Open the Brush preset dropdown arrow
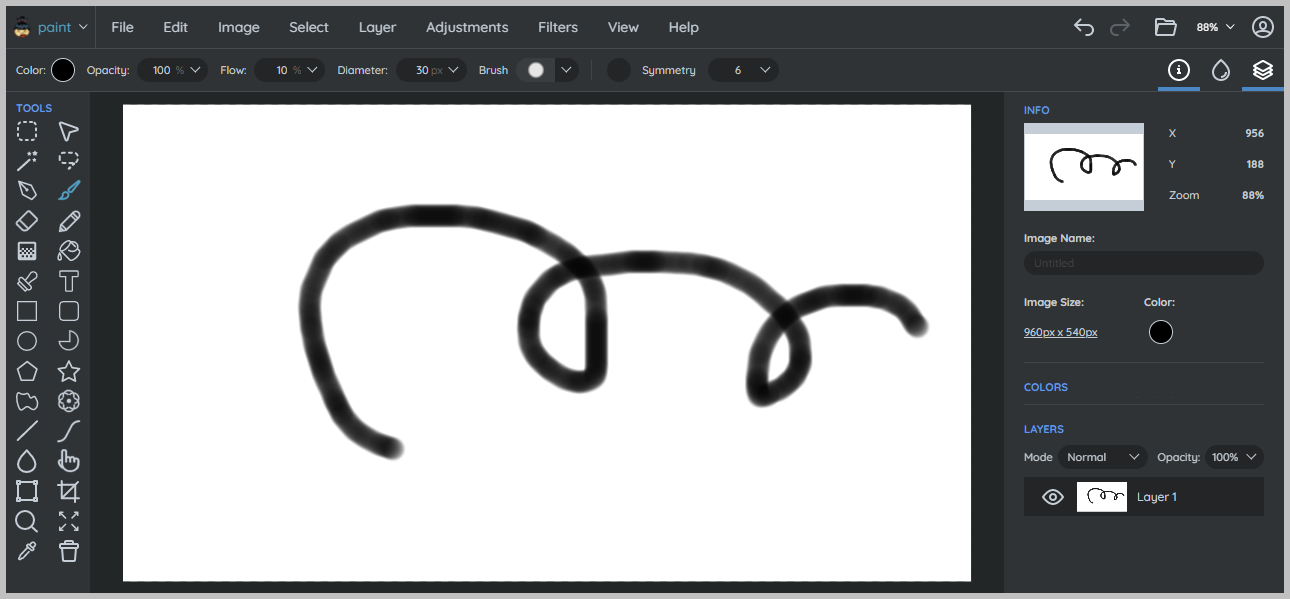 [567, 70]
